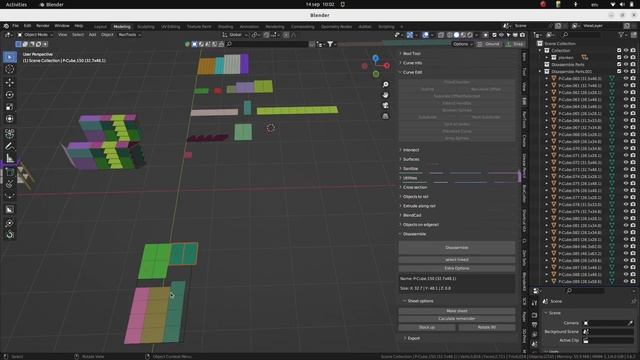
Task: Click the search magnifier in viewport header
Action: pos(229,44)
